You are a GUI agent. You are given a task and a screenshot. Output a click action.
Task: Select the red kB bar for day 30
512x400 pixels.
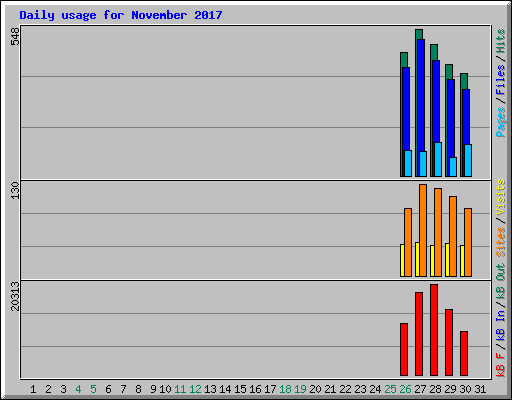464,353
